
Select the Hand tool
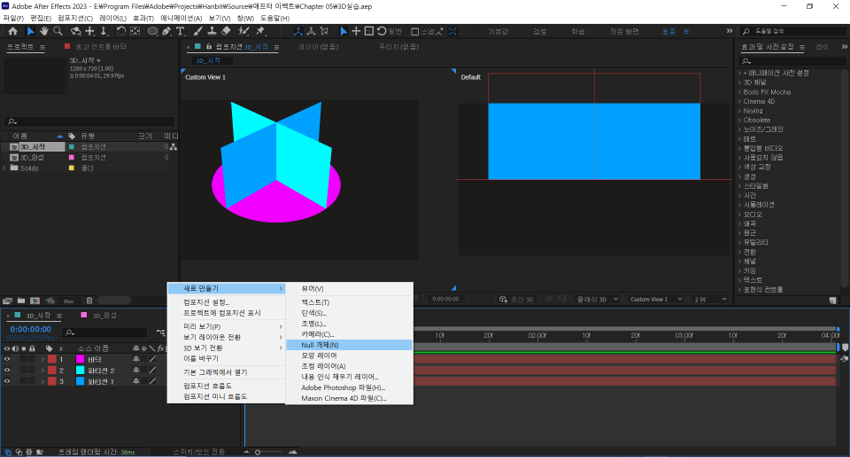[44, 31]
